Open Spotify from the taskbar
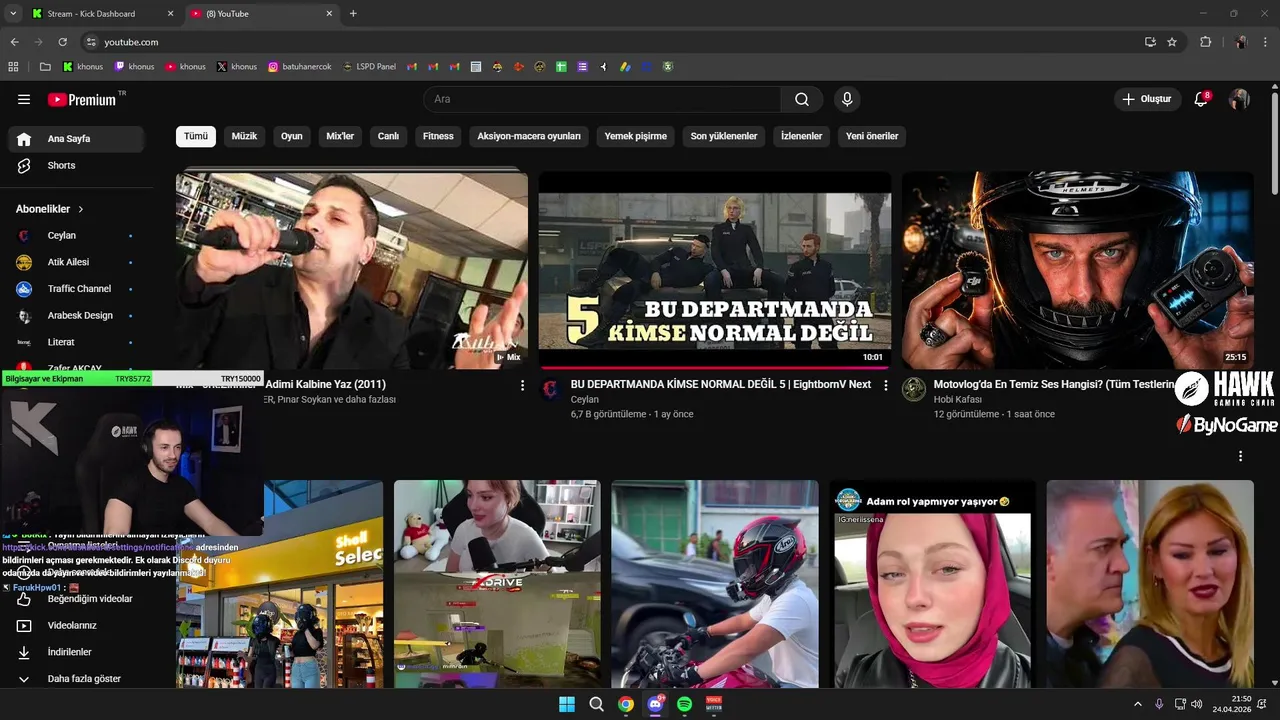Image resolution: width=1280 pixels, height=720 pixels. tap(684, 704)
